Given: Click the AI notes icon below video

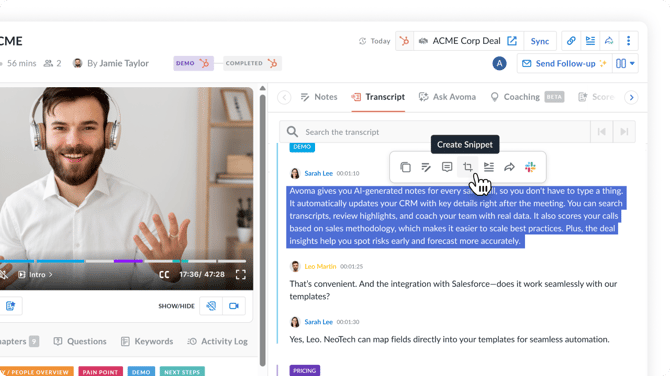Looking at the screenshot, I should (x=10, y=306).
